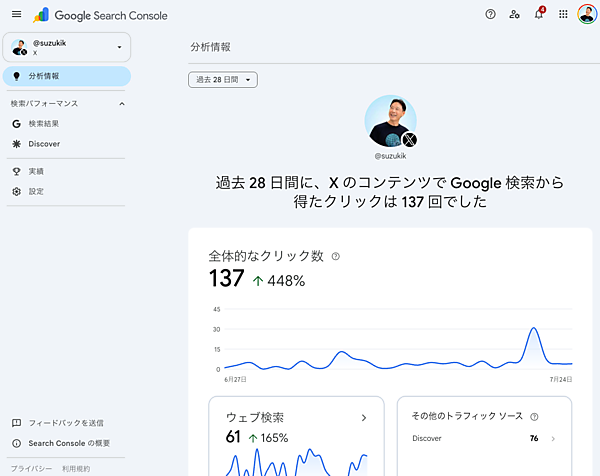Click the info icon for Search Console の概要
Screen dimensions: 600x476
pos(16,443)
